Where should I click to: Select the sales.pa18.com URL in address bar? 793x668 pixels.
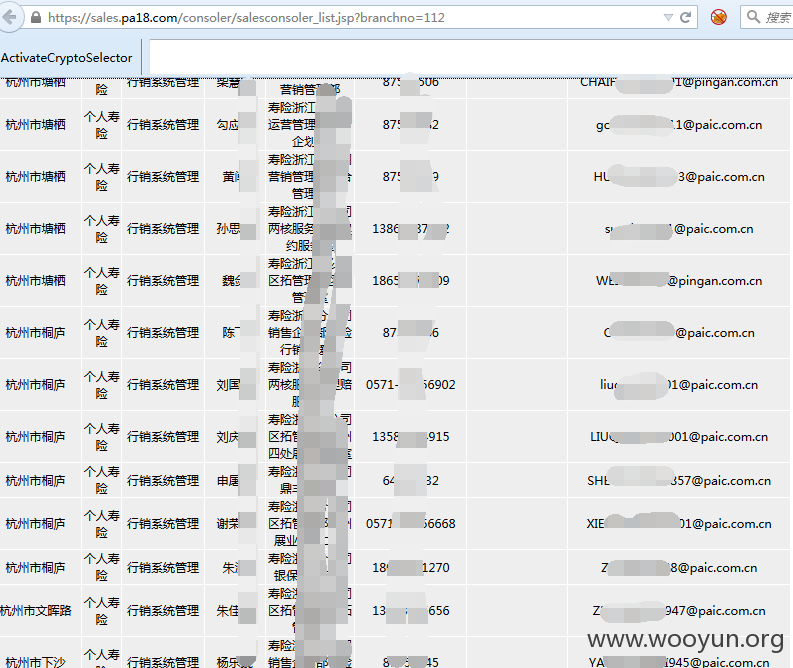tap(246, 18)
